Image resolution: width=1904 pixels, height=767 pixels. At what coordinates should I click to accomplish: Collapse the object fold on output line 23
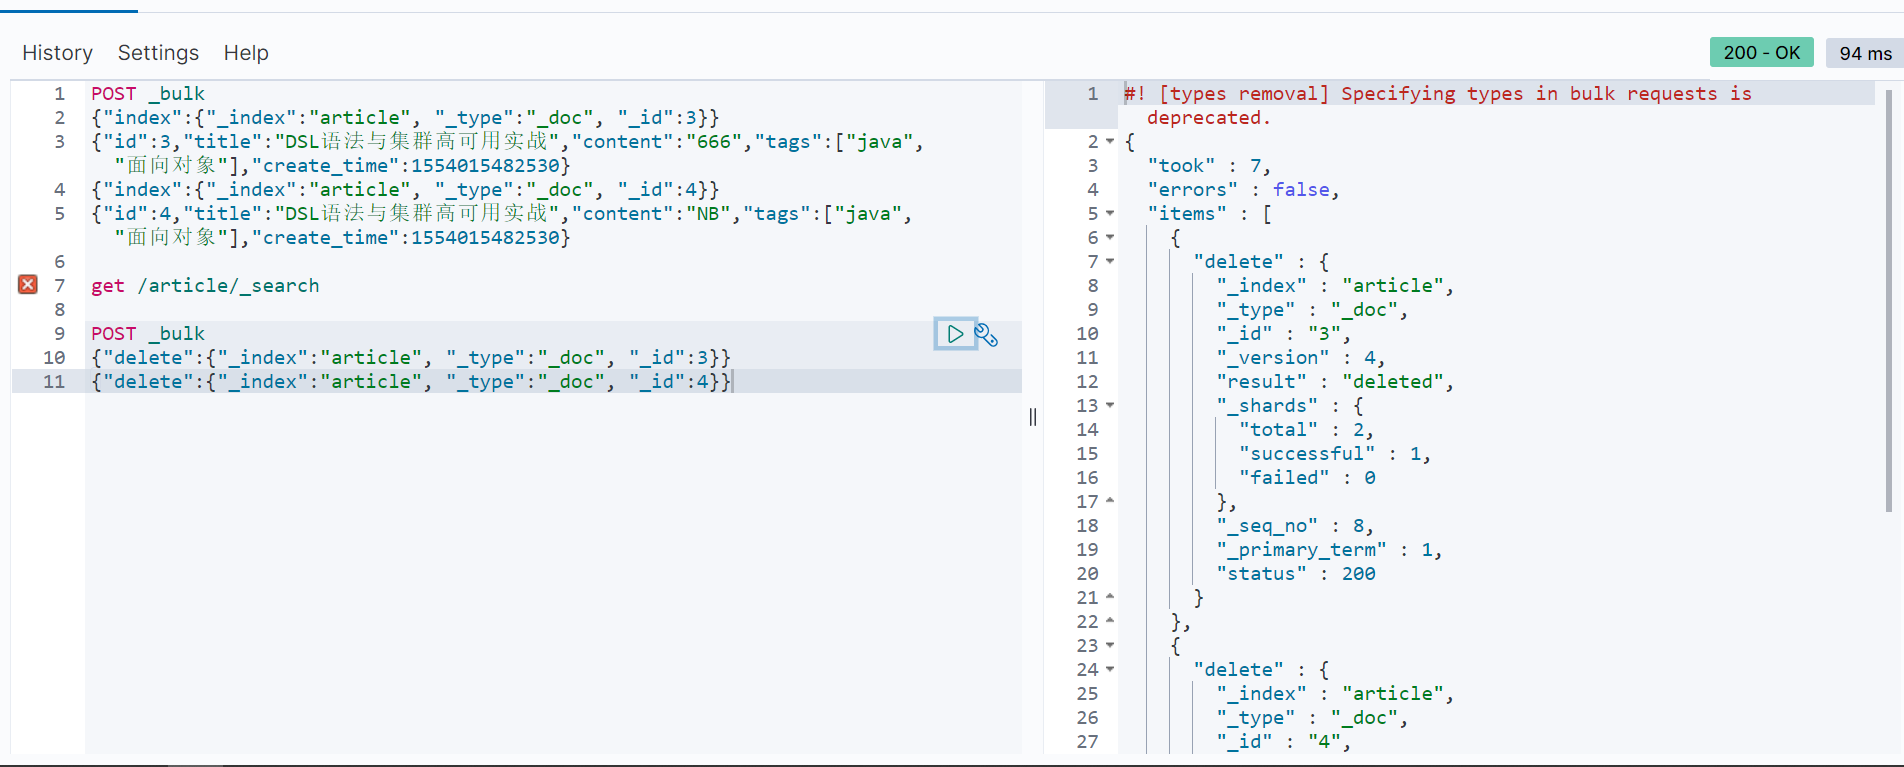point(1110,646)
